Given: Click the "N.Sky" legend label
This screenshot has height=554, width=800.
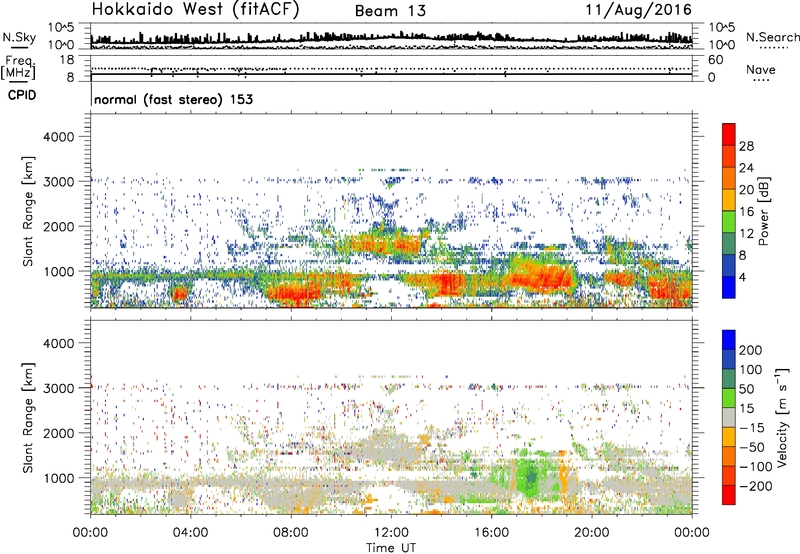Looking at the screenshot, I should [19, 37].
